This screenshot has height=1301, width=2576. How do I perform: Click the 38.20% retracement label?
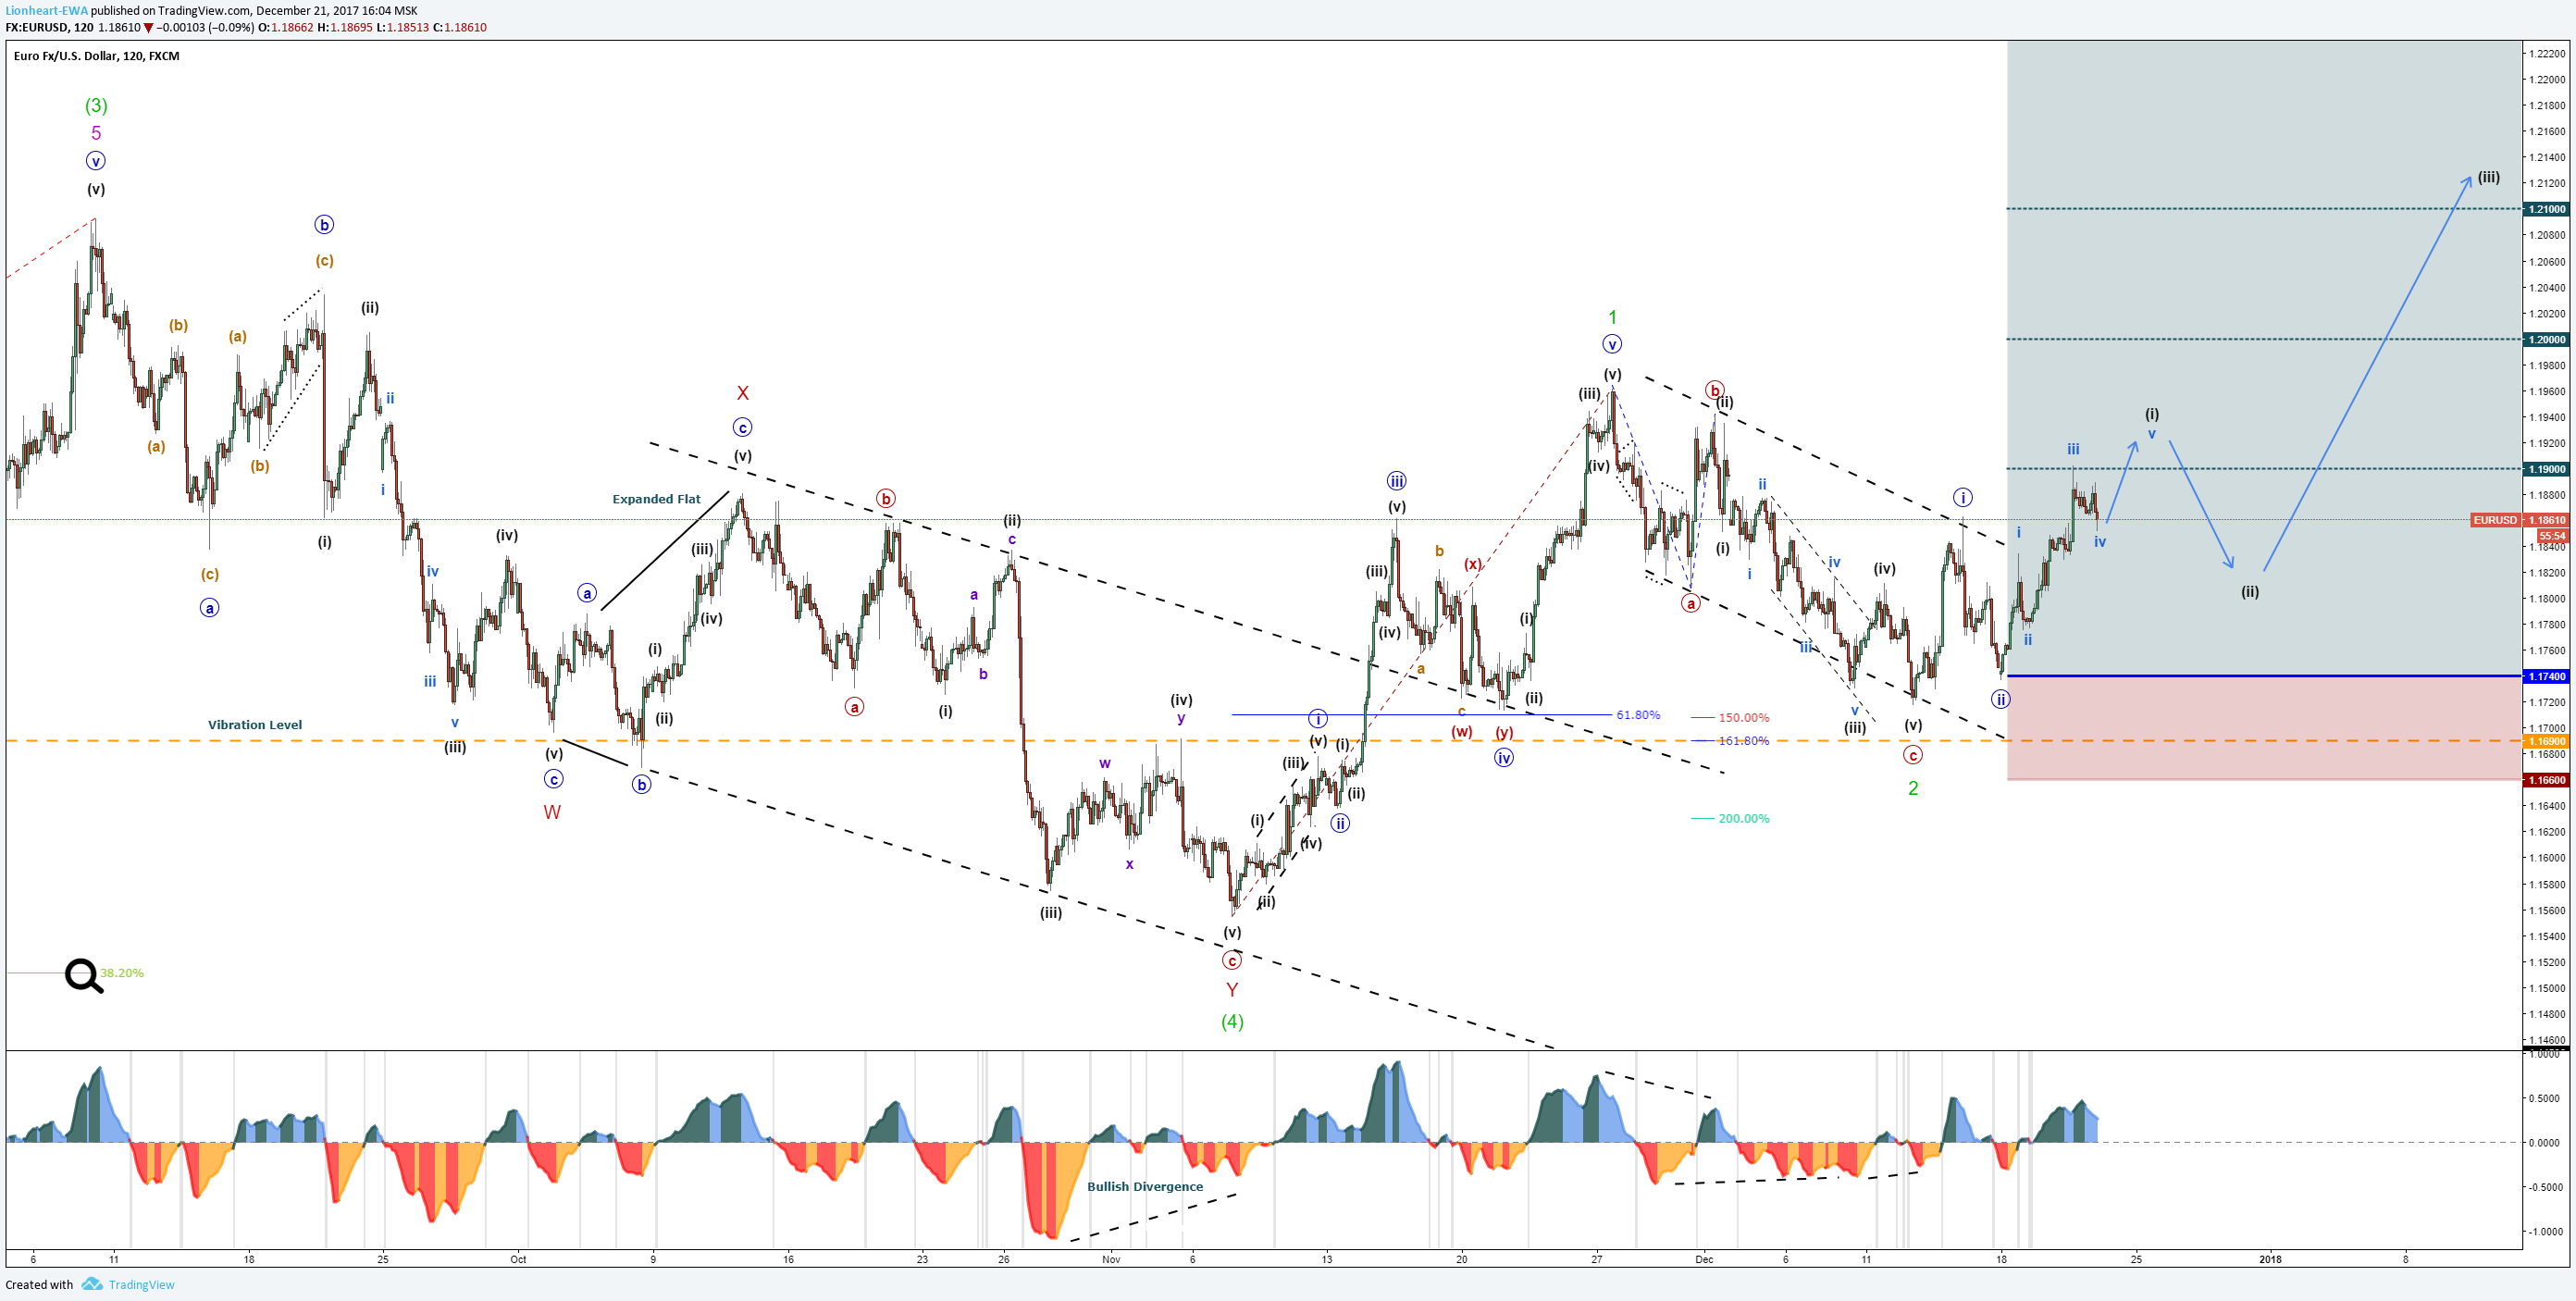pyautogui.click(x=122, y=973)
